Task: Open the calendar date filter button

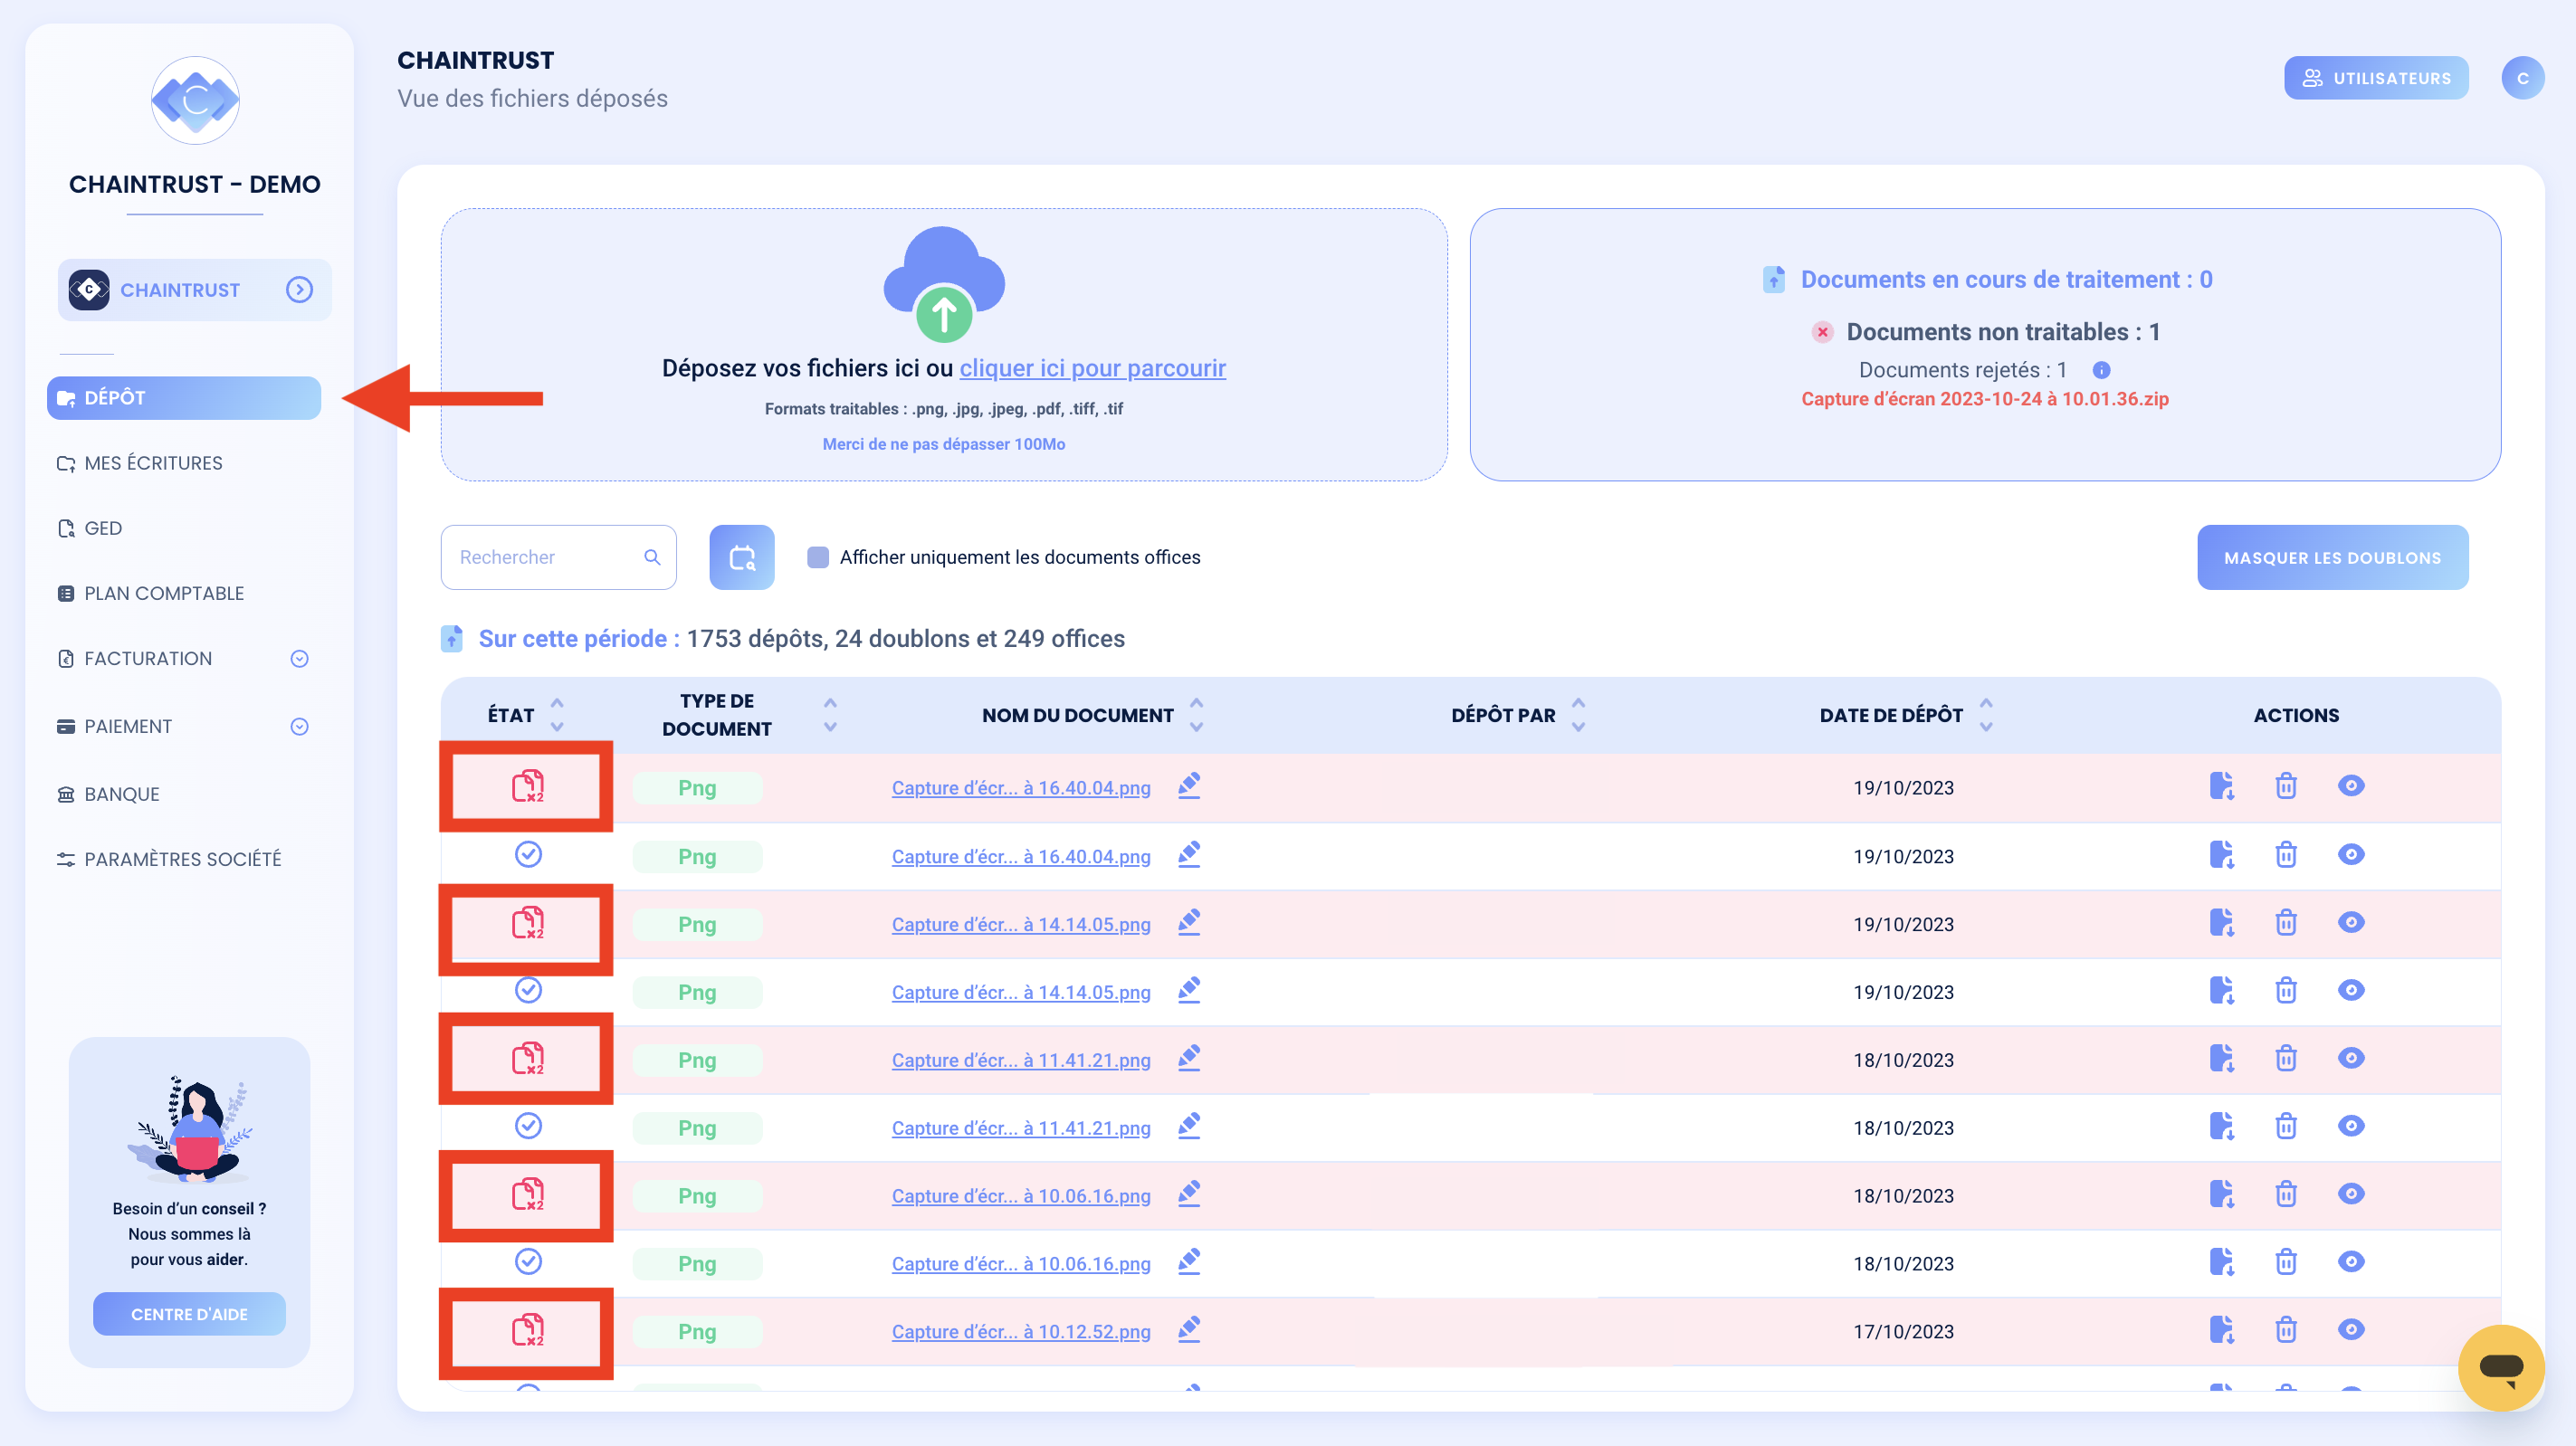Action: click(x=741, y=557)
